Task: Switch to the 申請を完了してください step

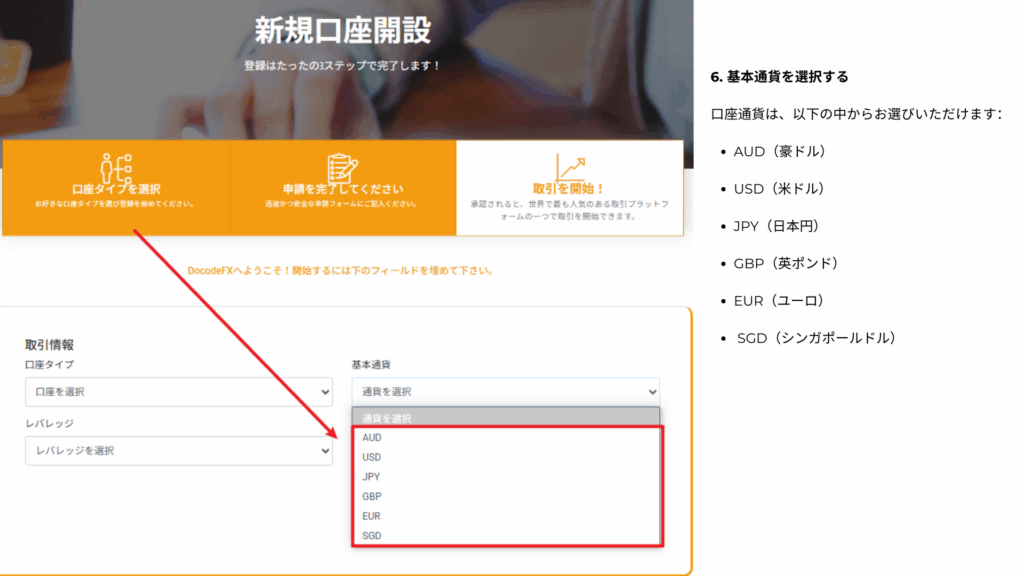Action: (342, 188)
